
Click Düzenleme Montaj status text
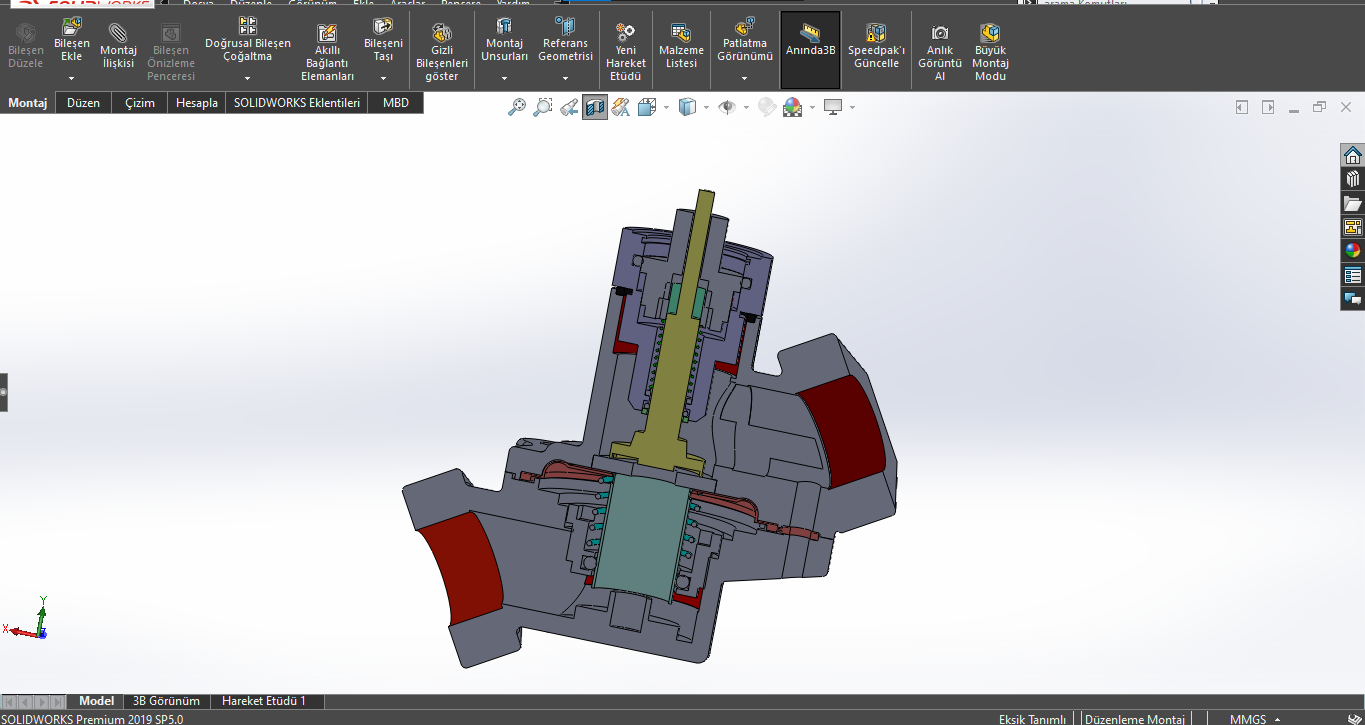coord(1135,719)
